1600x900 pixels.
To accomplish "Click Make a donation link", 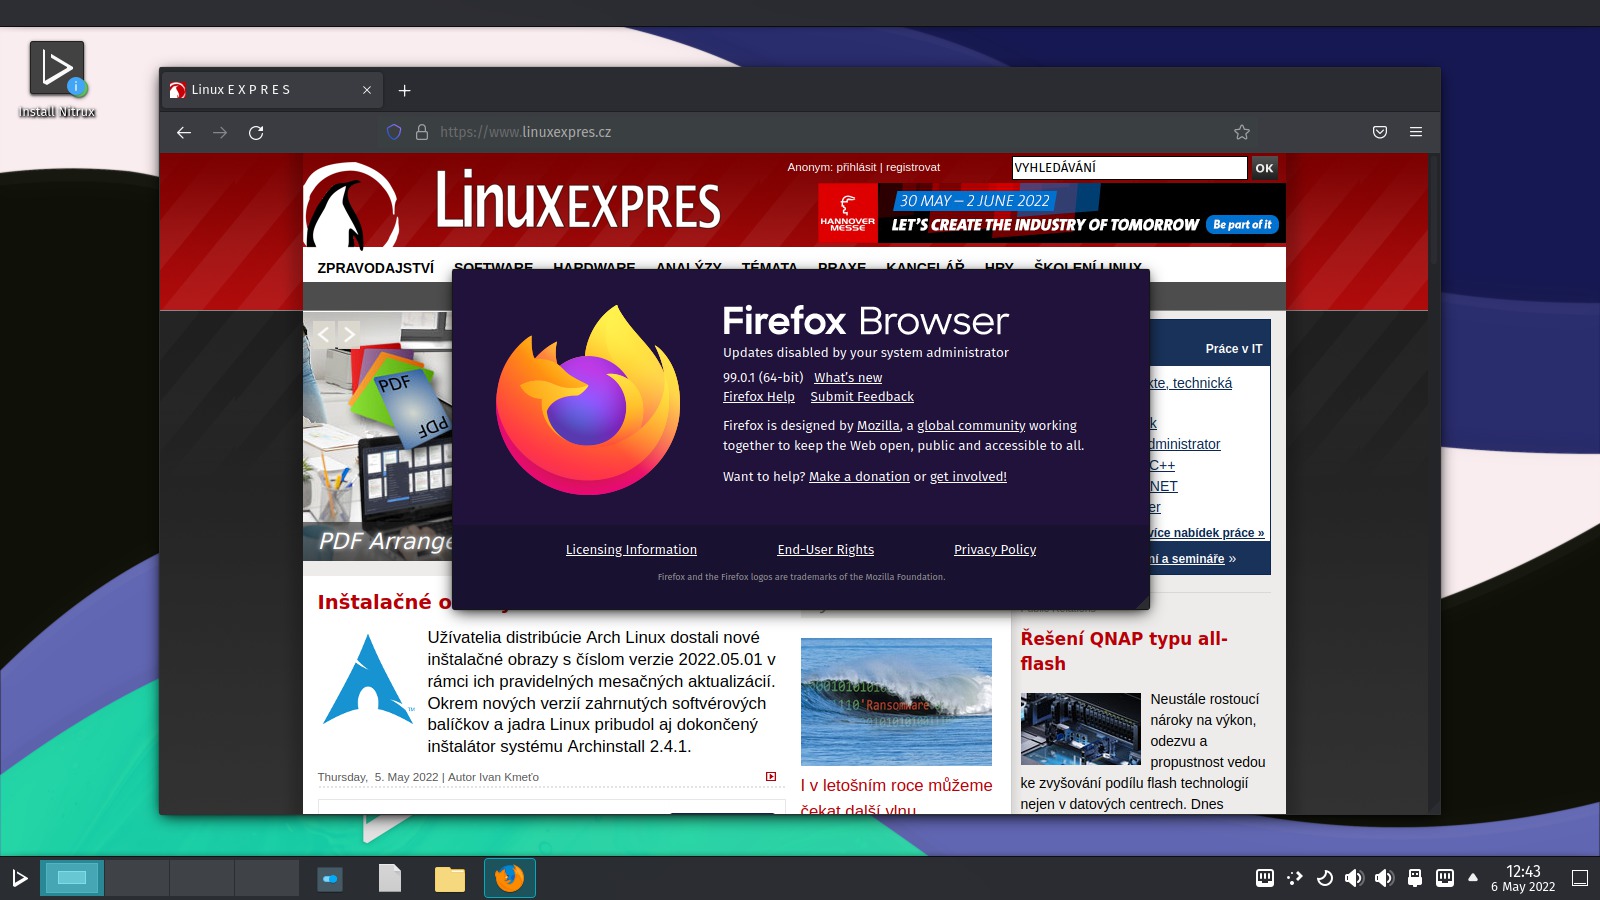I will tap(859, 477).
